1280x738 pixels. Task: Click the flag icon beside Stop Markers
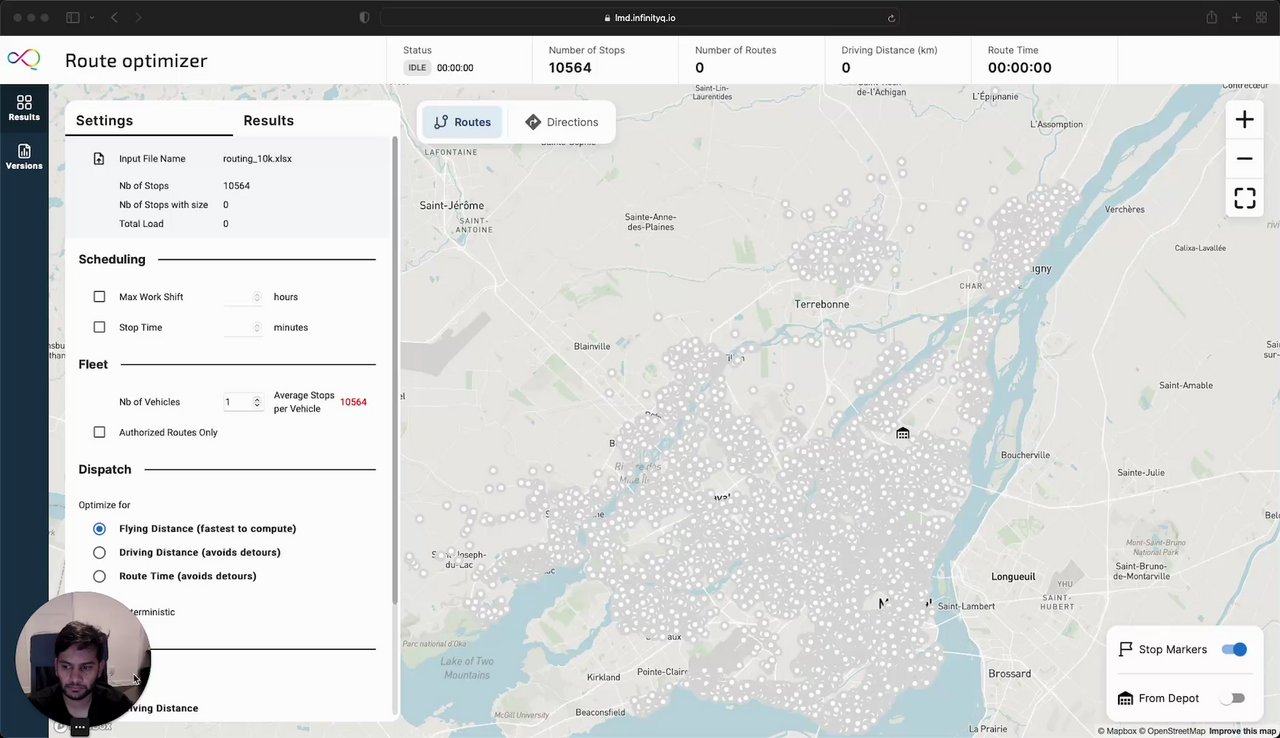[1125, 649]
